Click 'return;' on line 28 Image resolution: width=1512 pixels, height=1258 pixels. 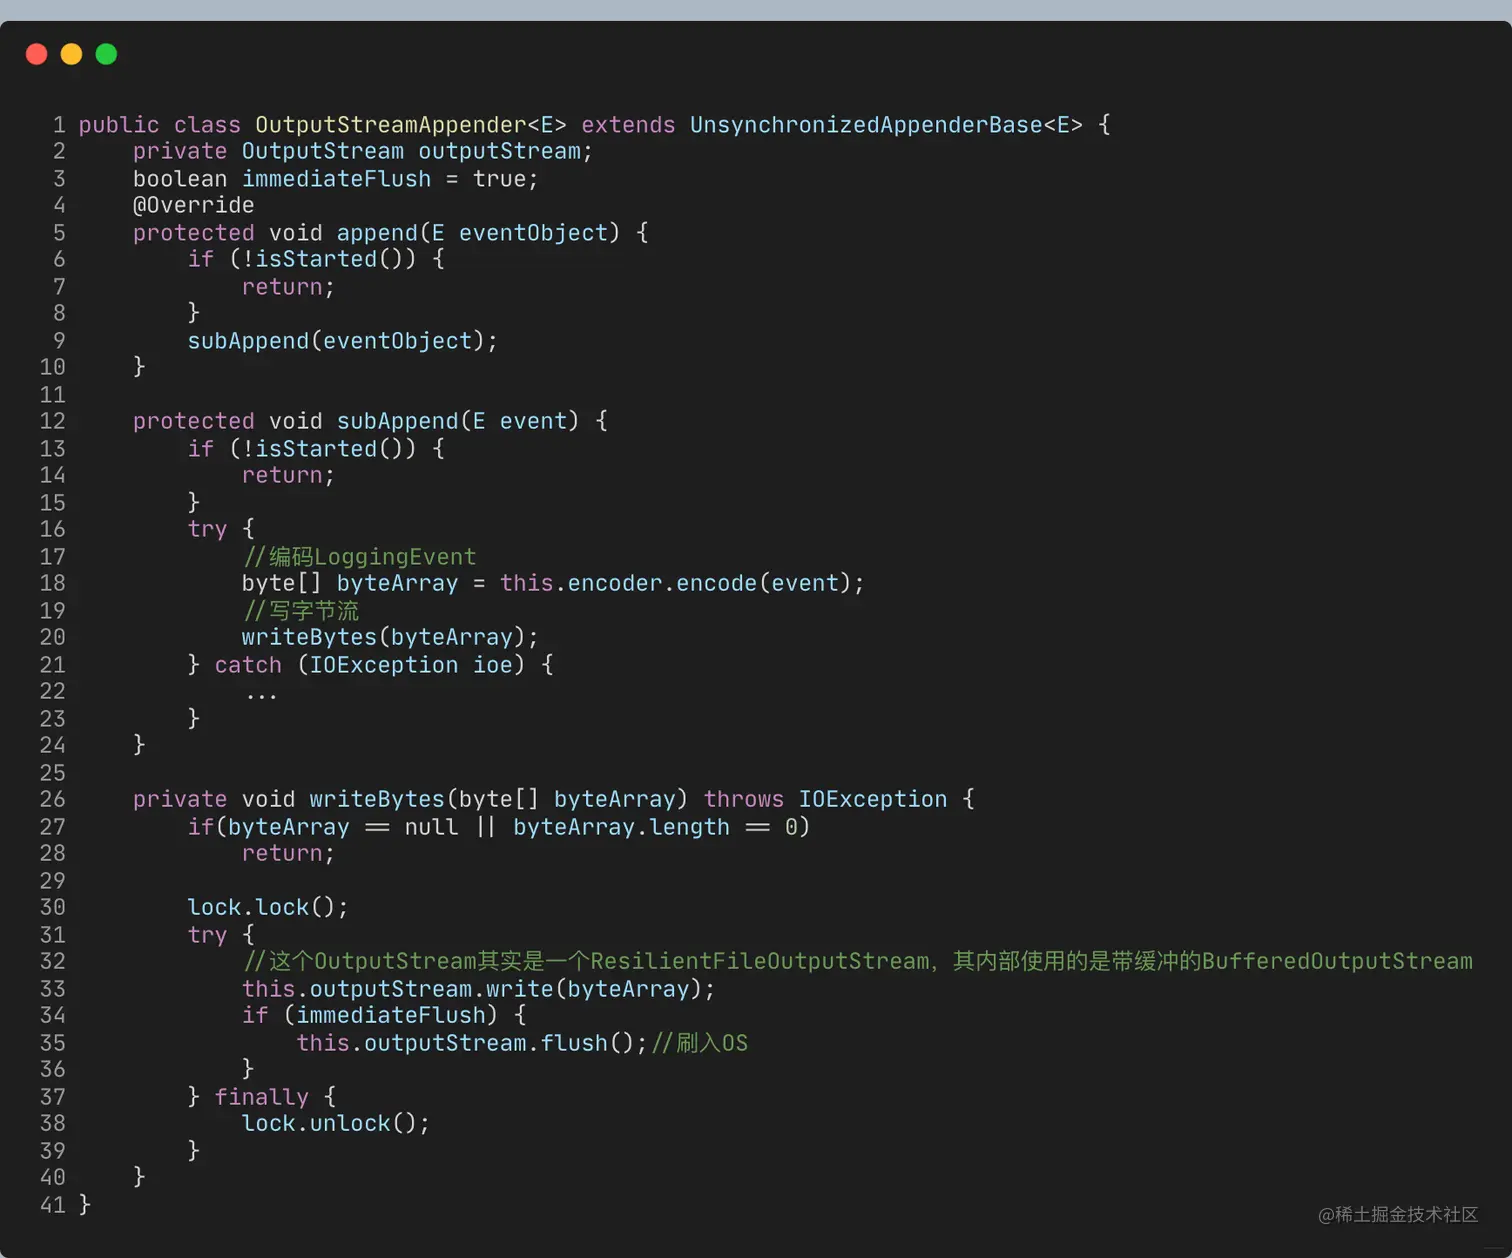pos(288,853)
